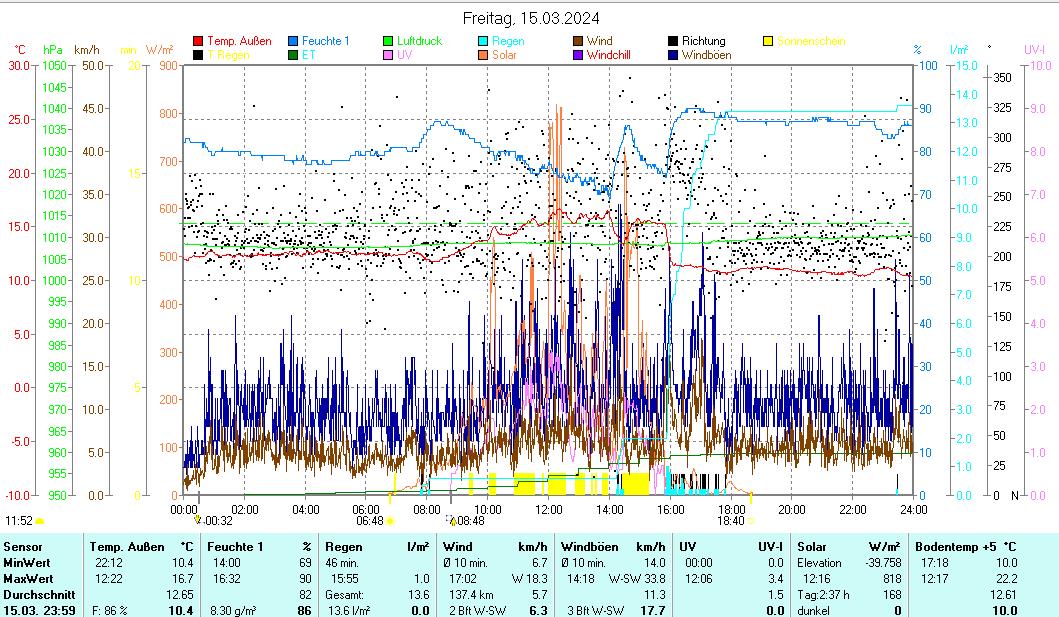Click the UV-I axis label at right
The height and width of the screenshot is (617, 1059).
[1034, 49]
